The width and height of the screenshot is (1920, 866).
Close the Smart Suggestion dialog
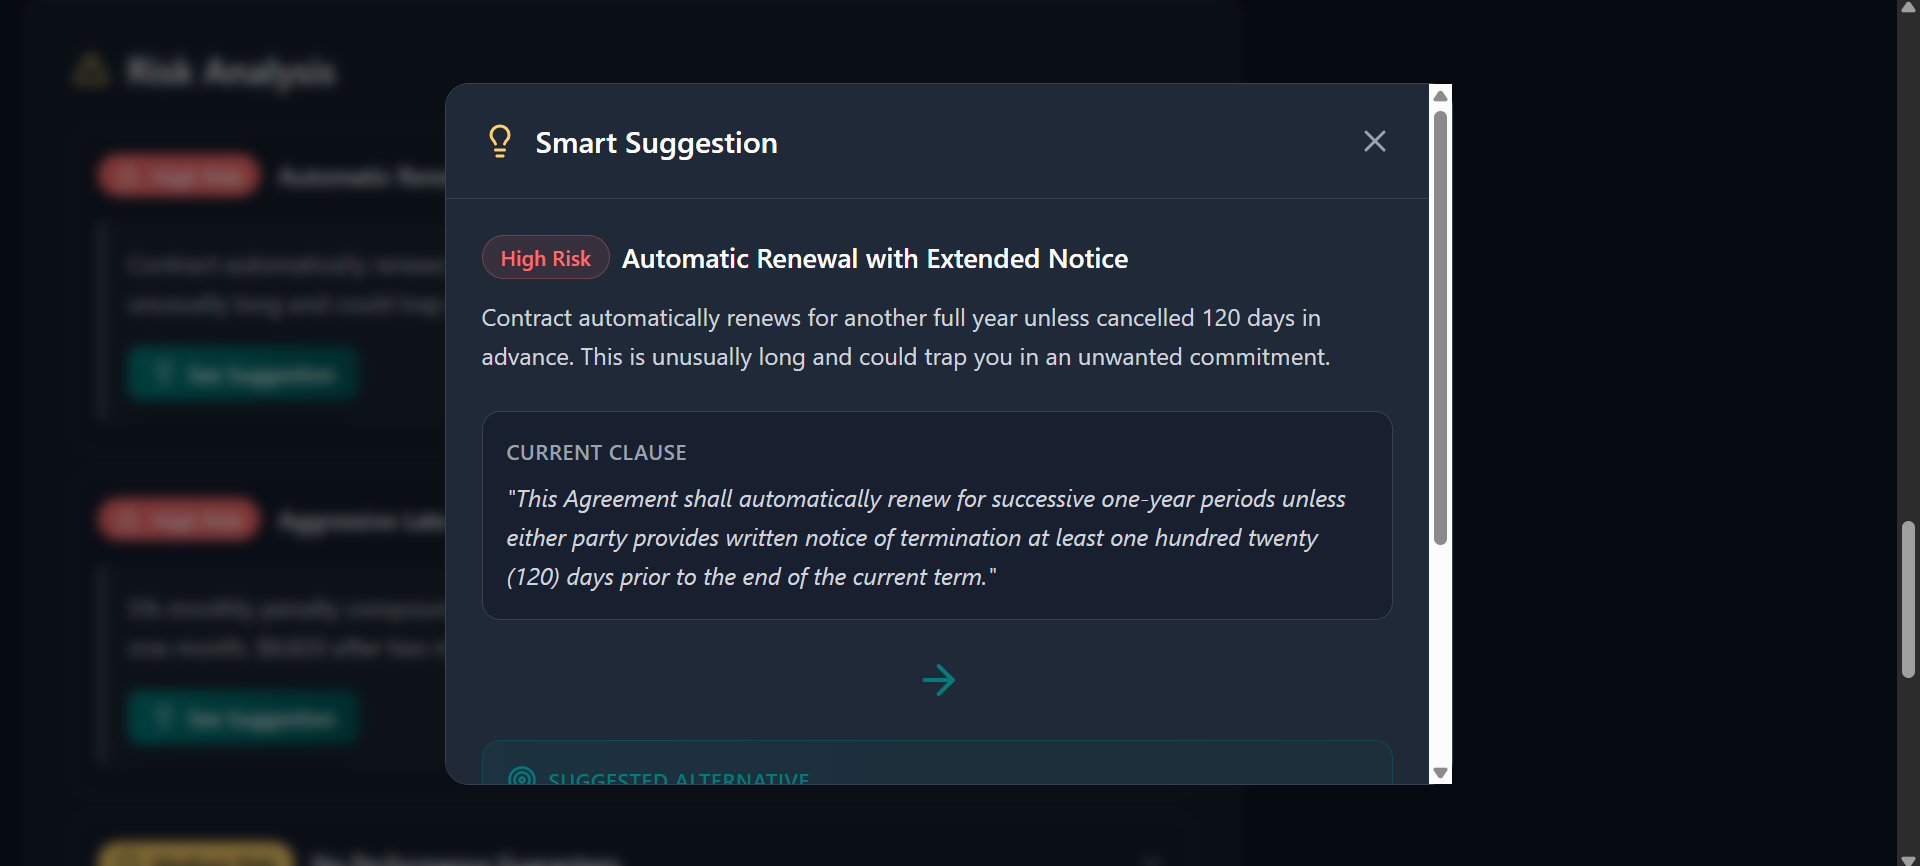pos(1374,141)
